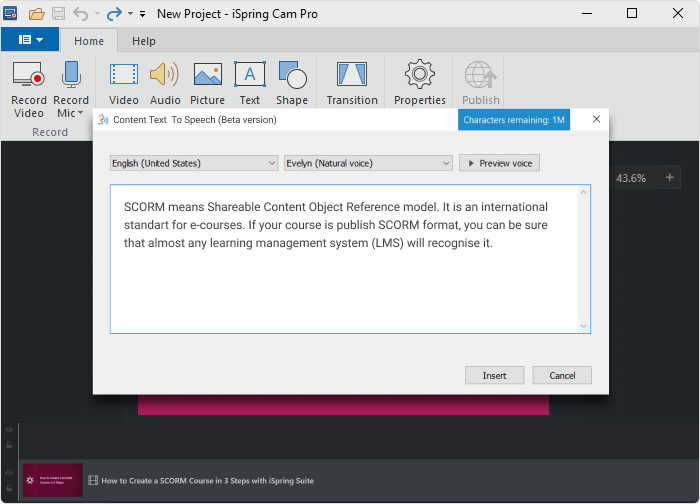
Task: Click the filmstrip icon on timeline clip
Action: [93, 480]
